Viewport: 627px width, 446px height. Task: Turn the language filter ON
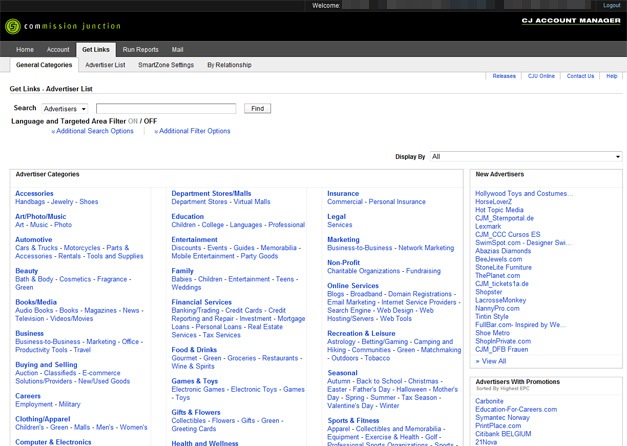(133, 121)
